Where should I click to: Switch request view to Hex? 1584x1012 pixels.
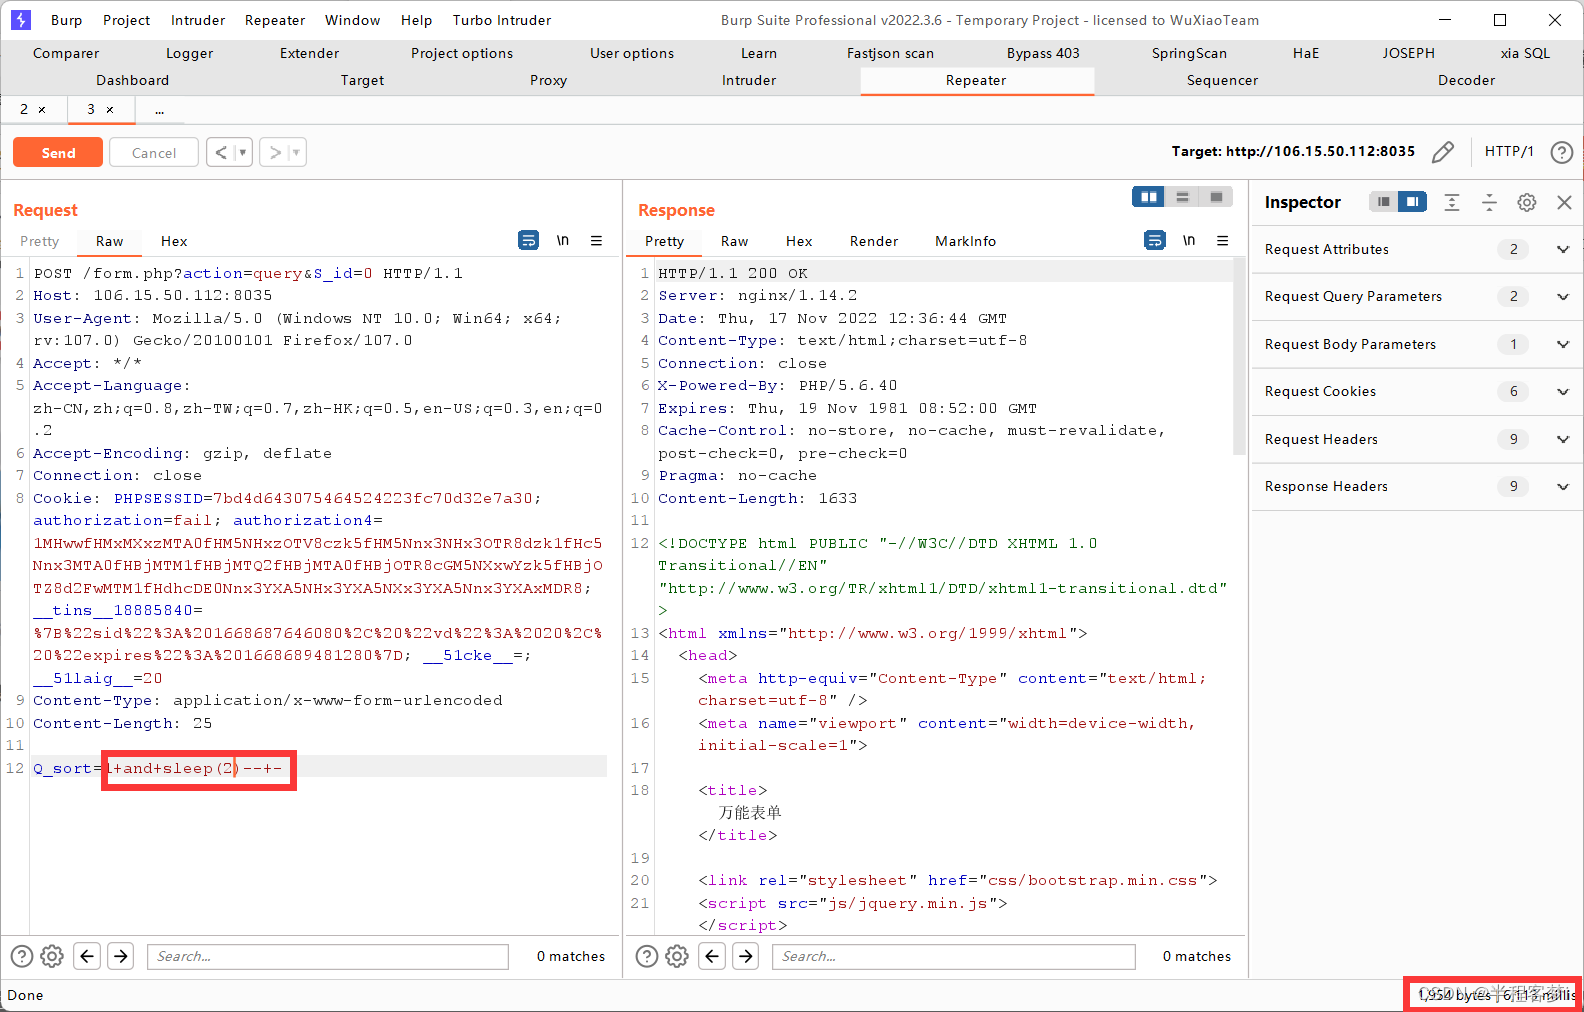point(174,241)
